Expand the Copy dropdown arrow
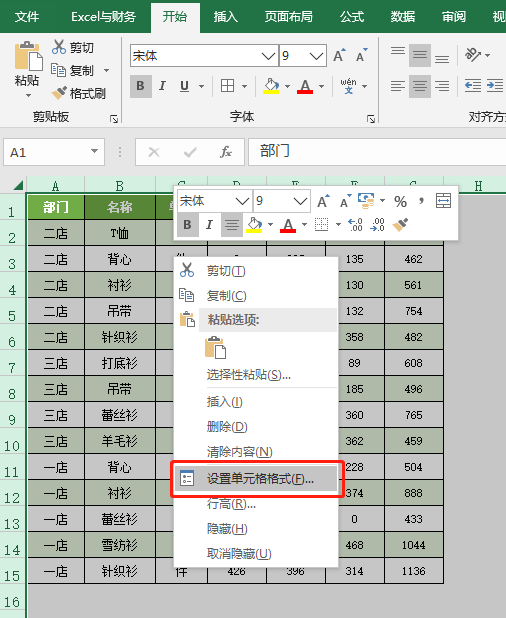Image resolution: width=506 pixels, height=618 pixels. 106,70
